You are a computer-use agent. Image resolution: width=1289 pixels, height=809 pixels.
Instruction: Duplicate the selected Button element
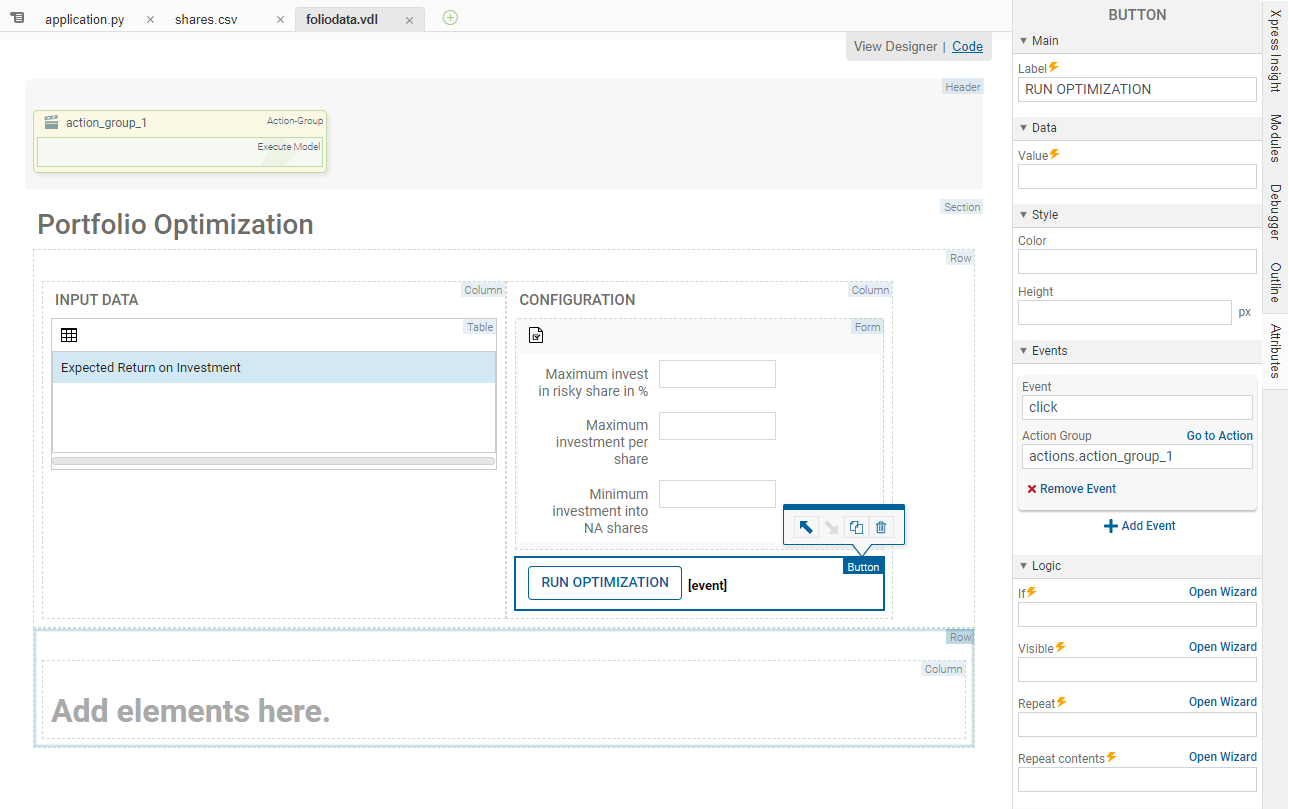[856, 527]
